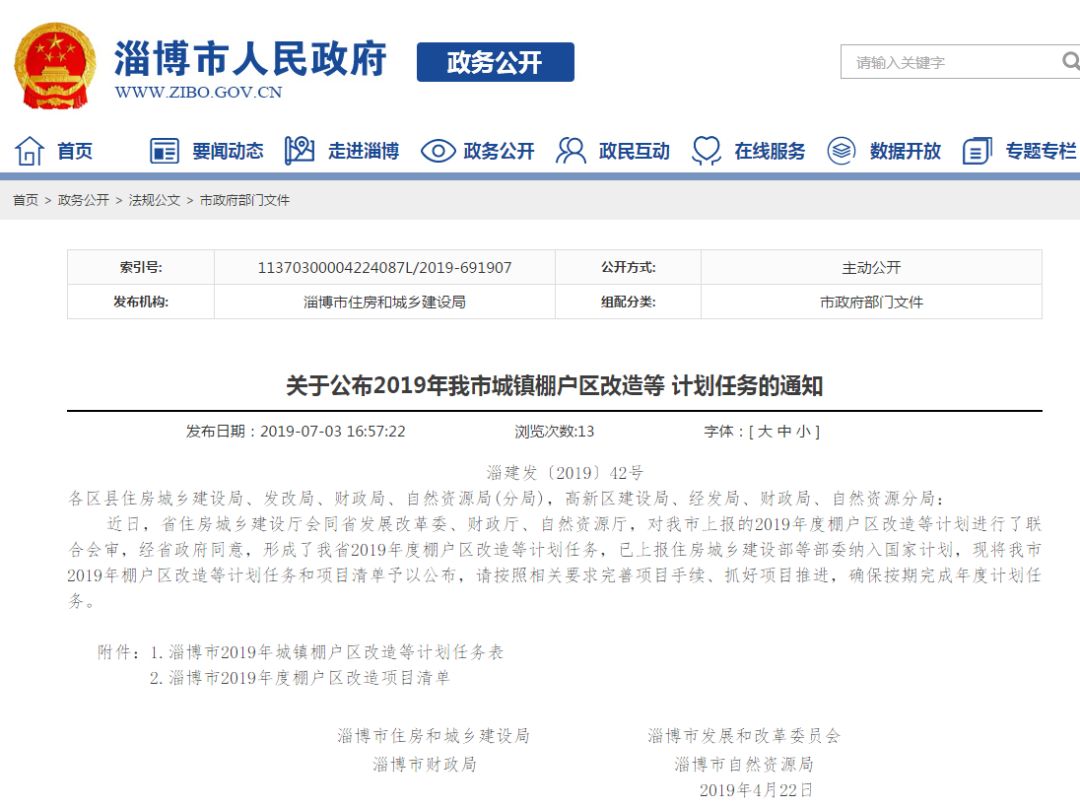This screenshot has height=808, width=1080.
Task: Go to 首页 in the breadcrumb
Action: [x=25, y=200]
